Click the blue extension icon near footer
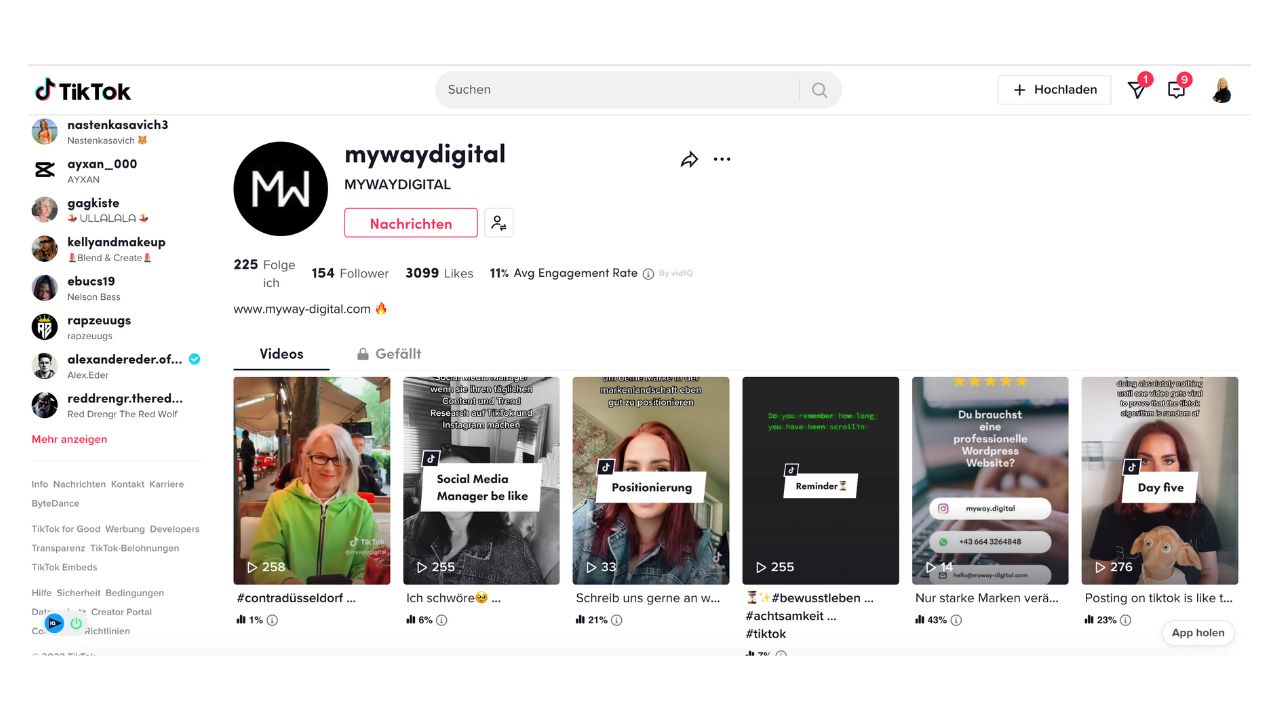This screenshot has height=720, width=1280. pyautogui.click(x=55, y=623)
